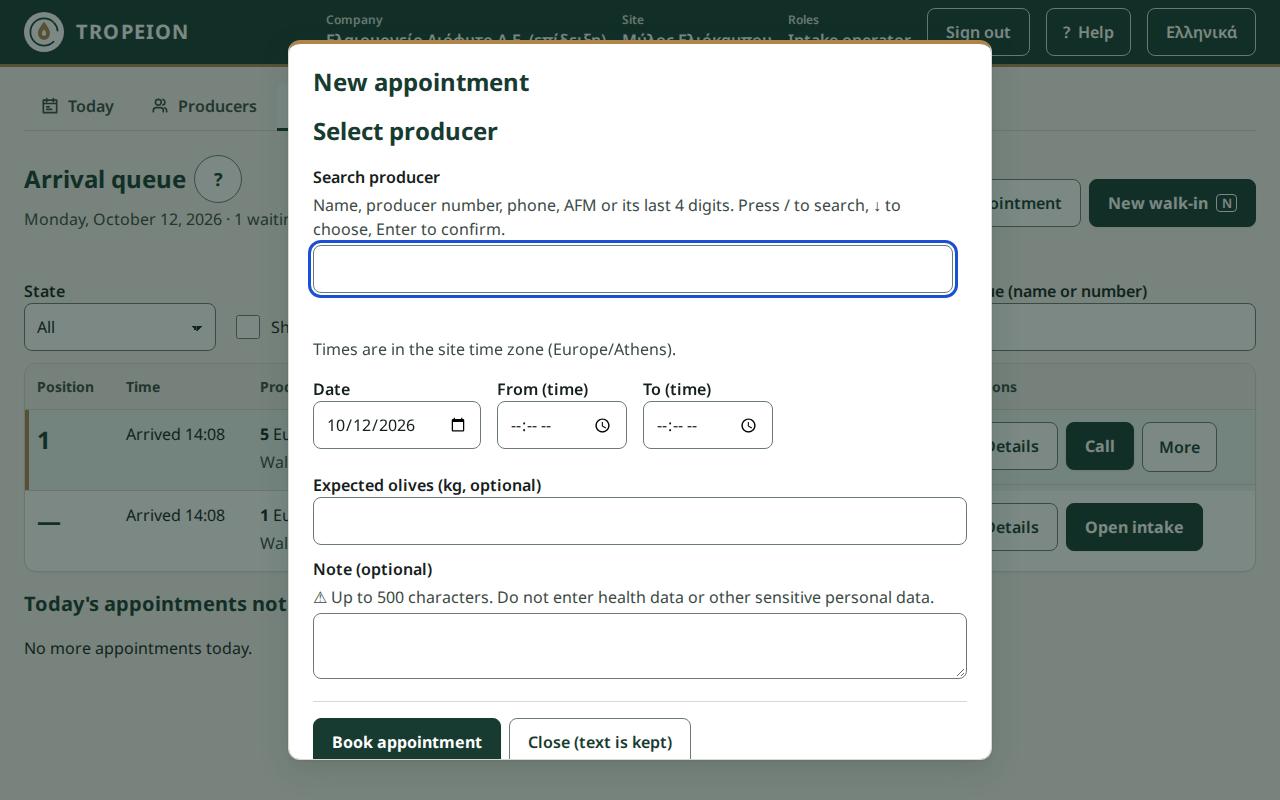Viewport: 1280px width, 800px height.
Task: Click the 'Arrival queue' heading
Action: coord(105,180)
